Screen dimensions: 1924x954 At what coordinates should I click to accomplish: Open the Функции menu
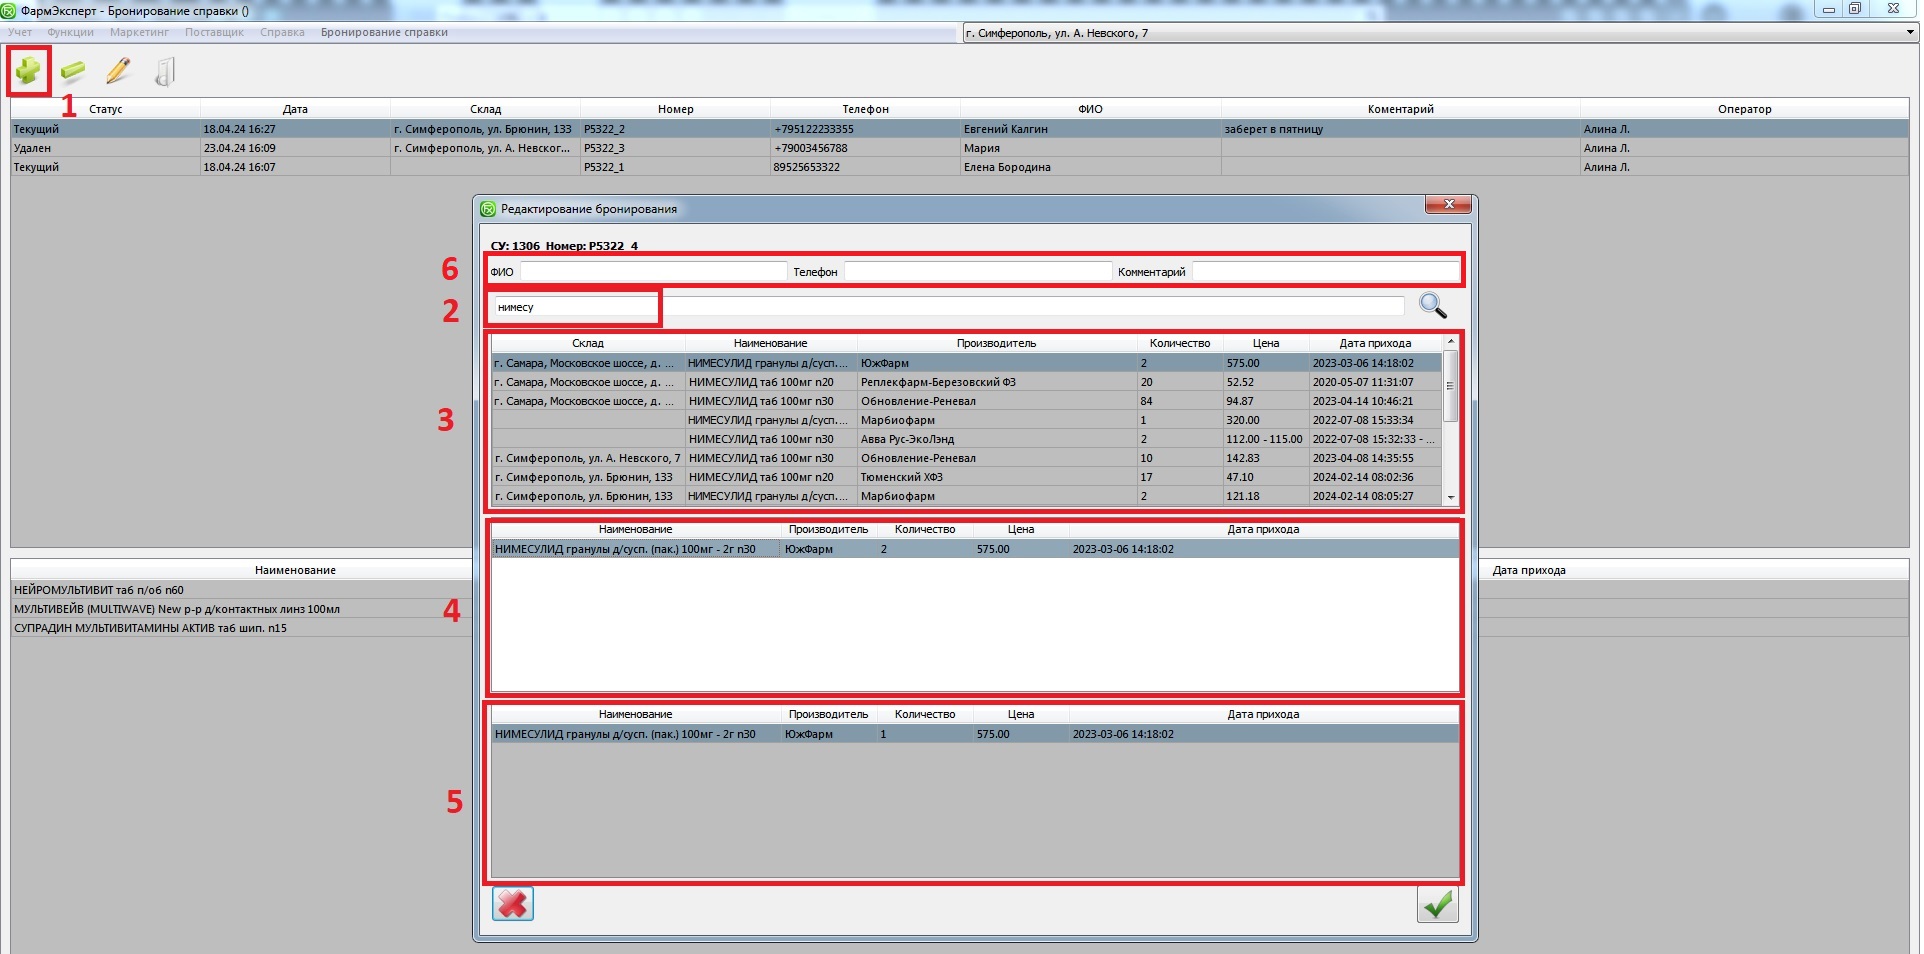pos(70,33)
